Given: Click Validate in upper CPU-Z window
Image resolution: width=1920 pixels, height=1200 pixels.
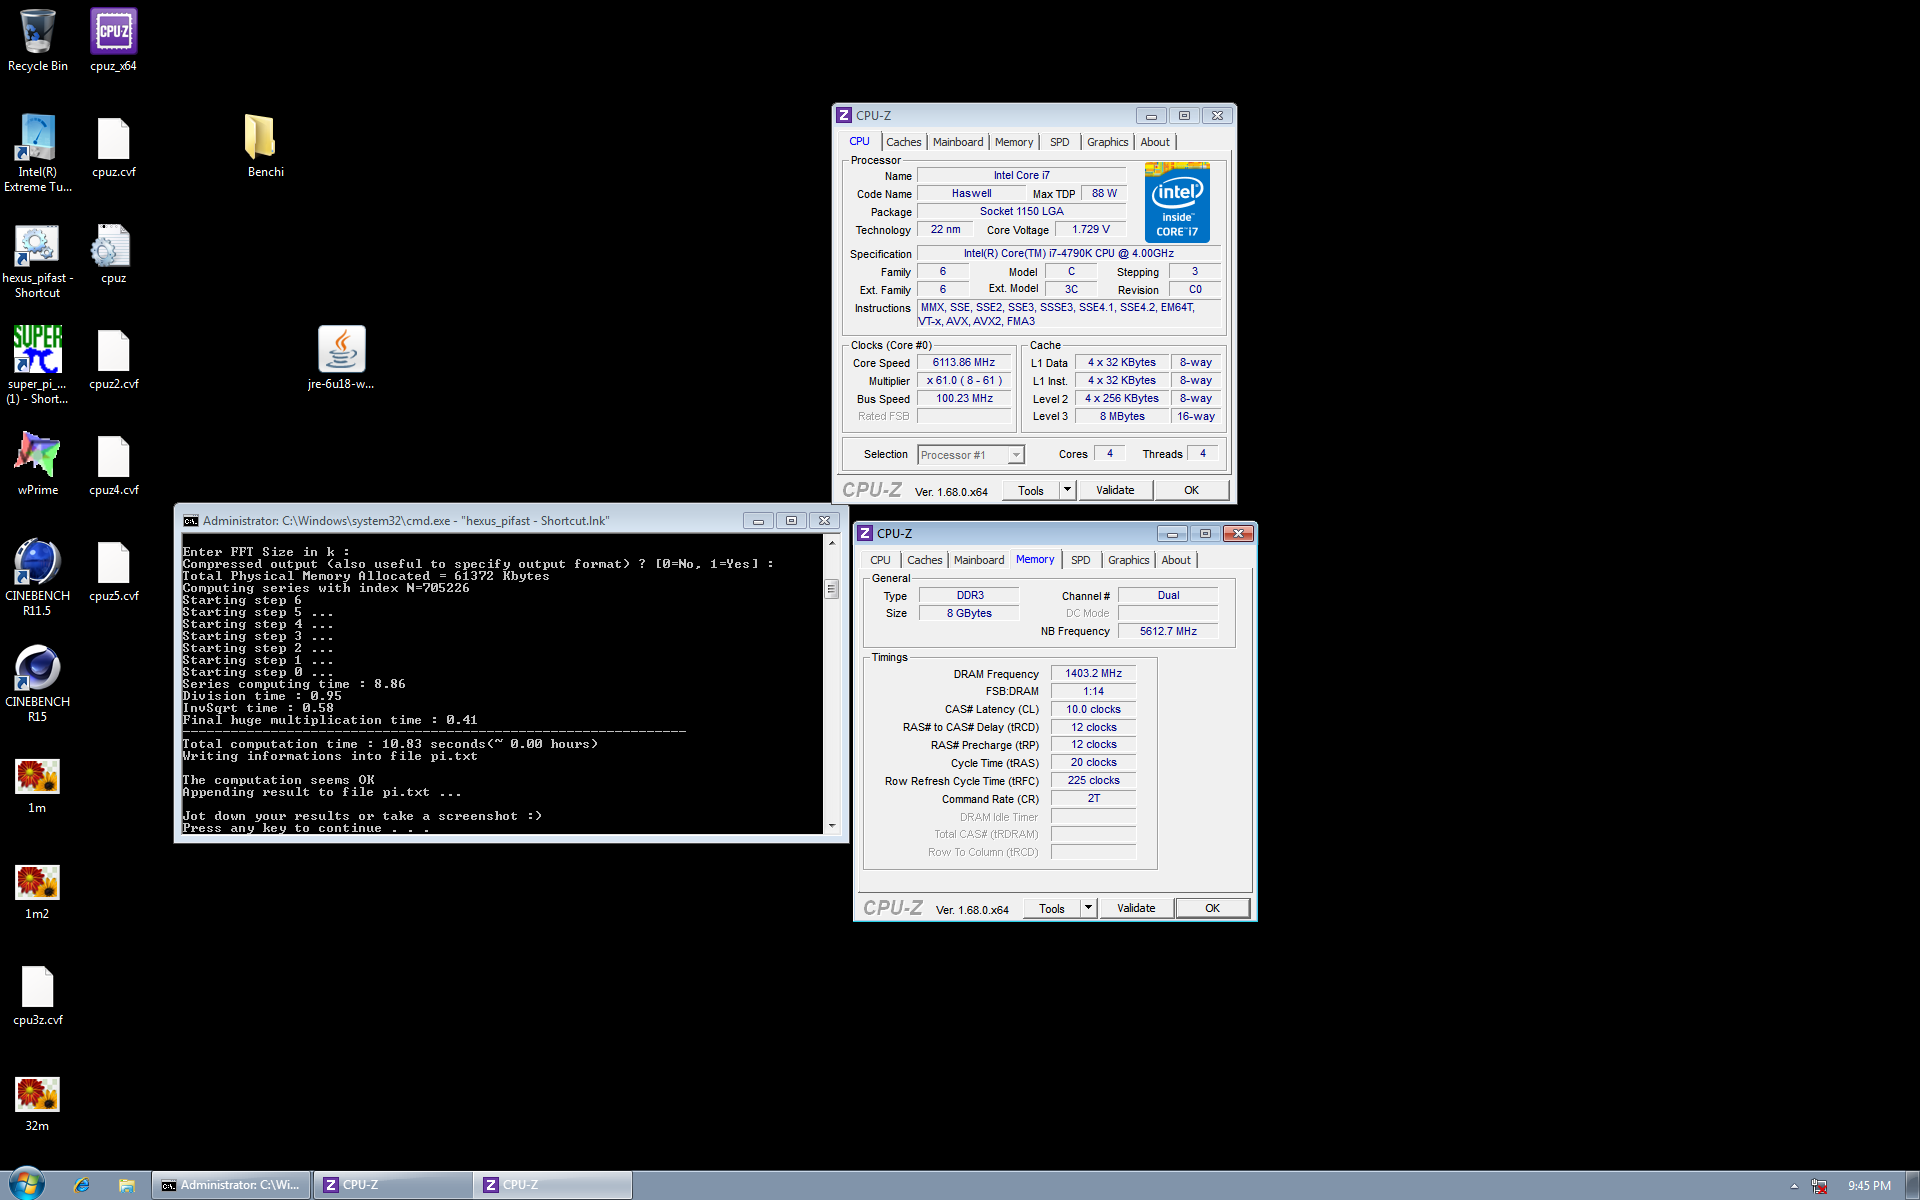Looking at the screenshot, I should click(1115, 490).
